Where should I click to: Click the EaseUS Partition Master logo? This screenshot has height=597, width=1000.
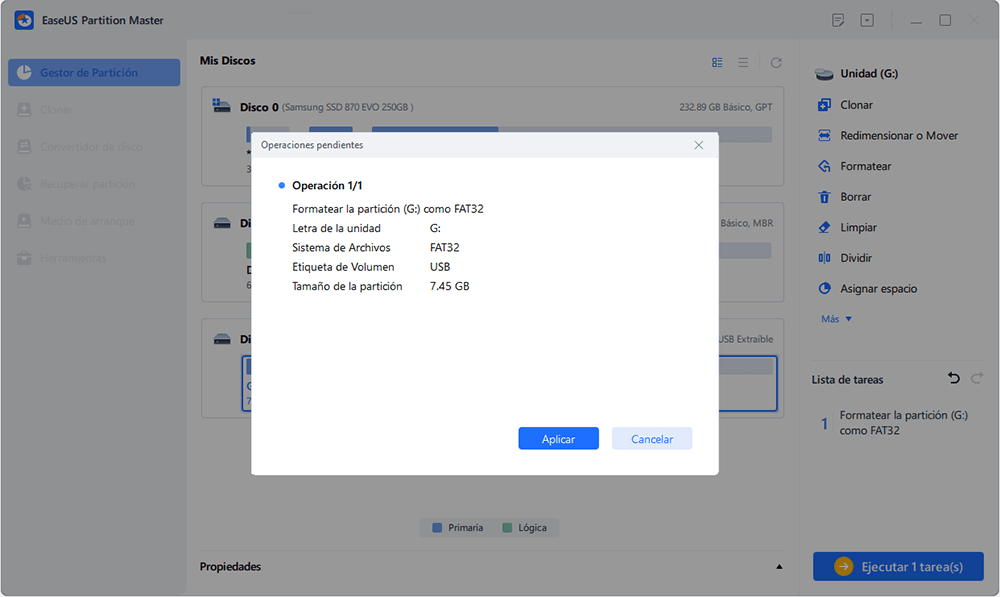(x=24, y=20)
